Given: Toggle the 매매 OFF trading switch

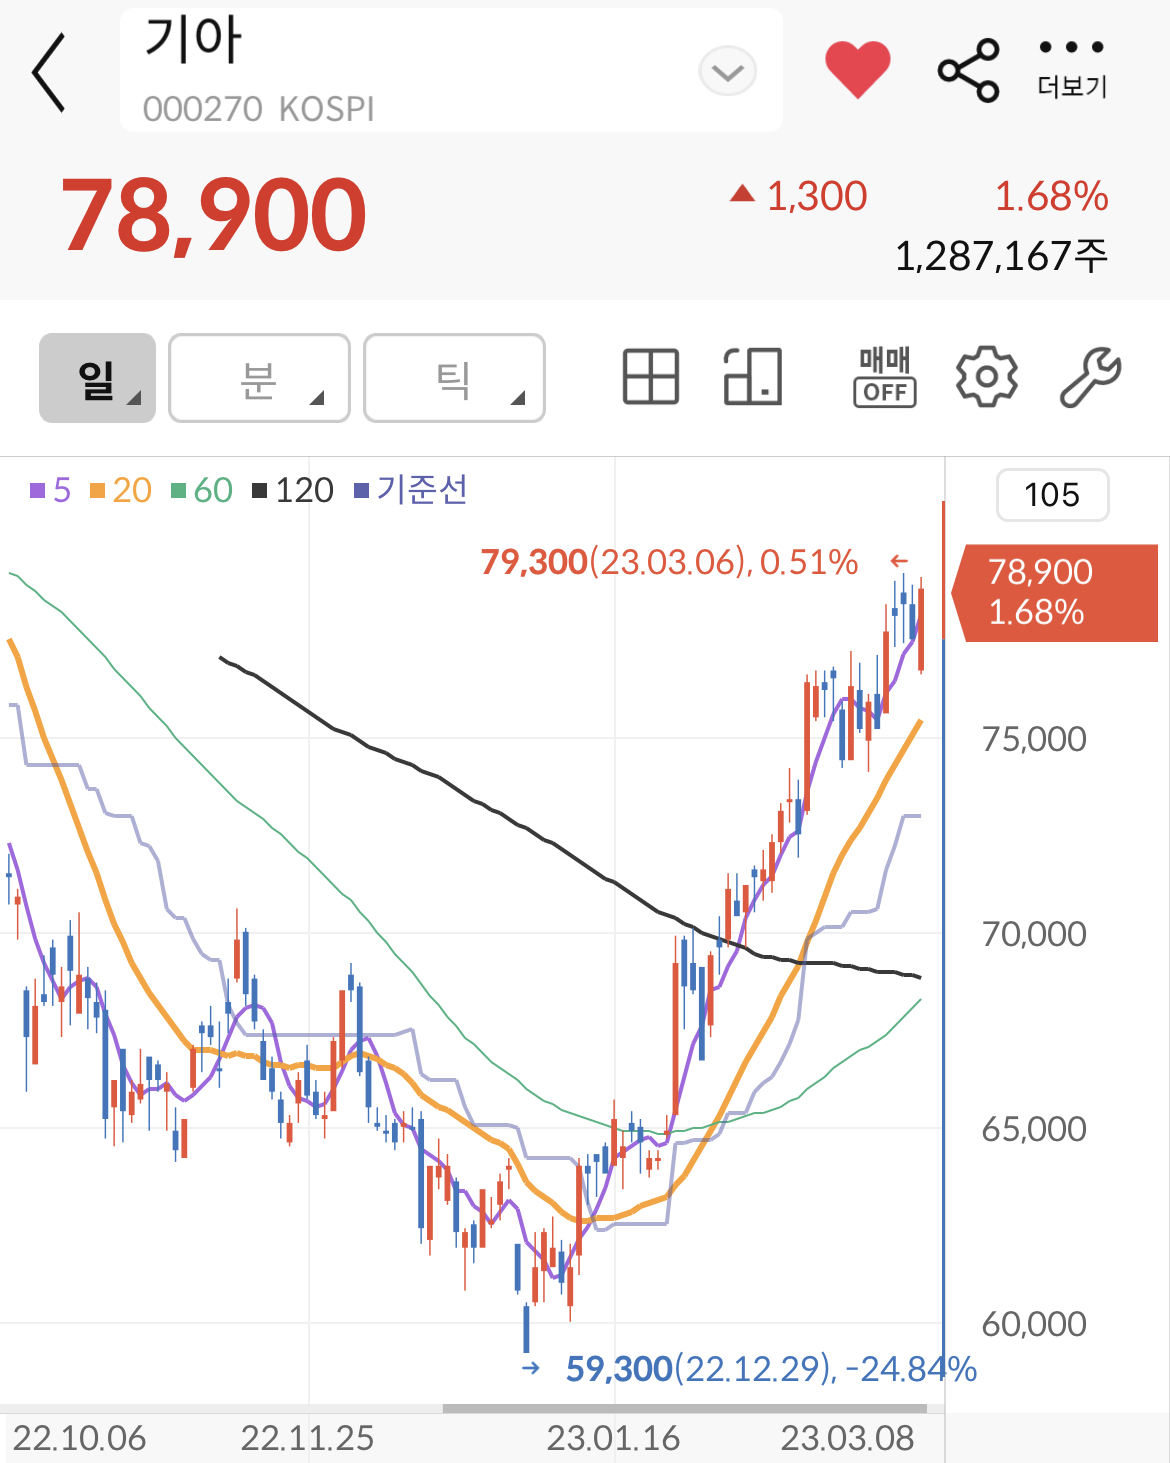Looking at the screenshot, I should (x=885, y=377).
